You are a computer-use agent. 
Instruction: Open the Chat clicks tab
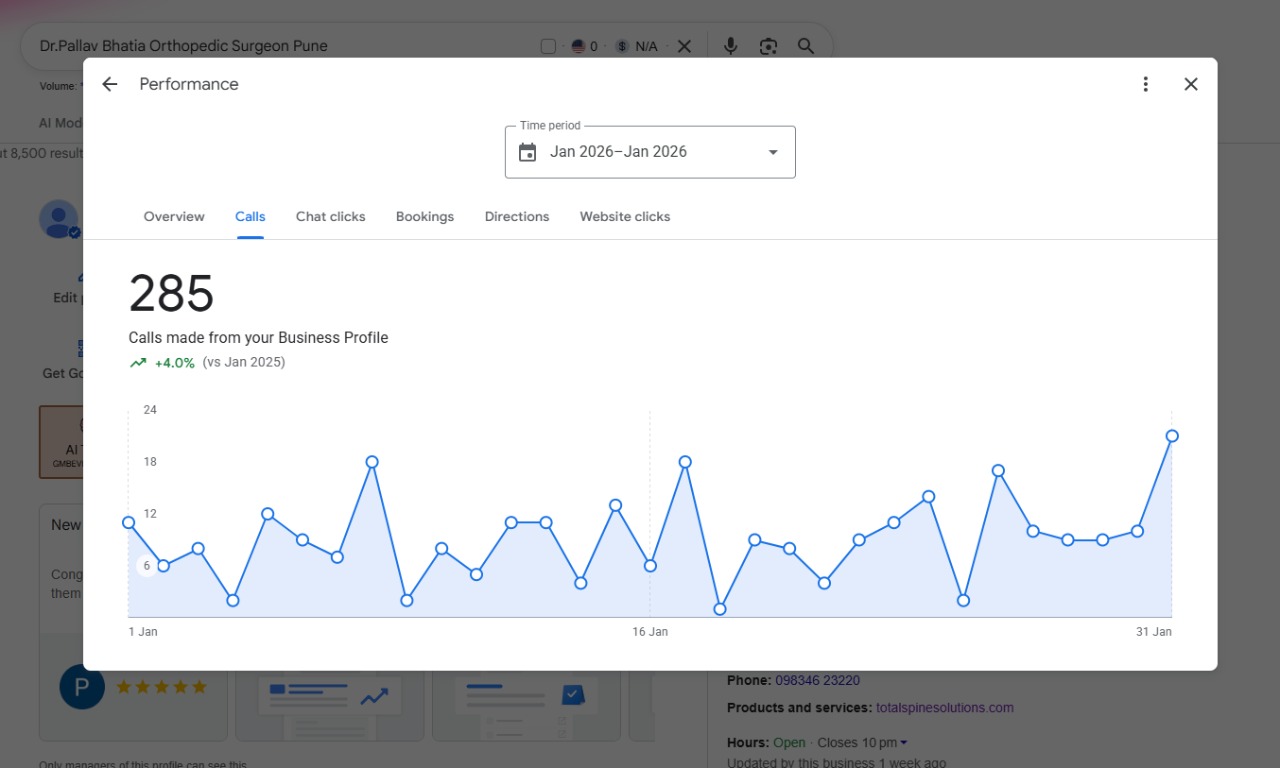click(331, 216)
